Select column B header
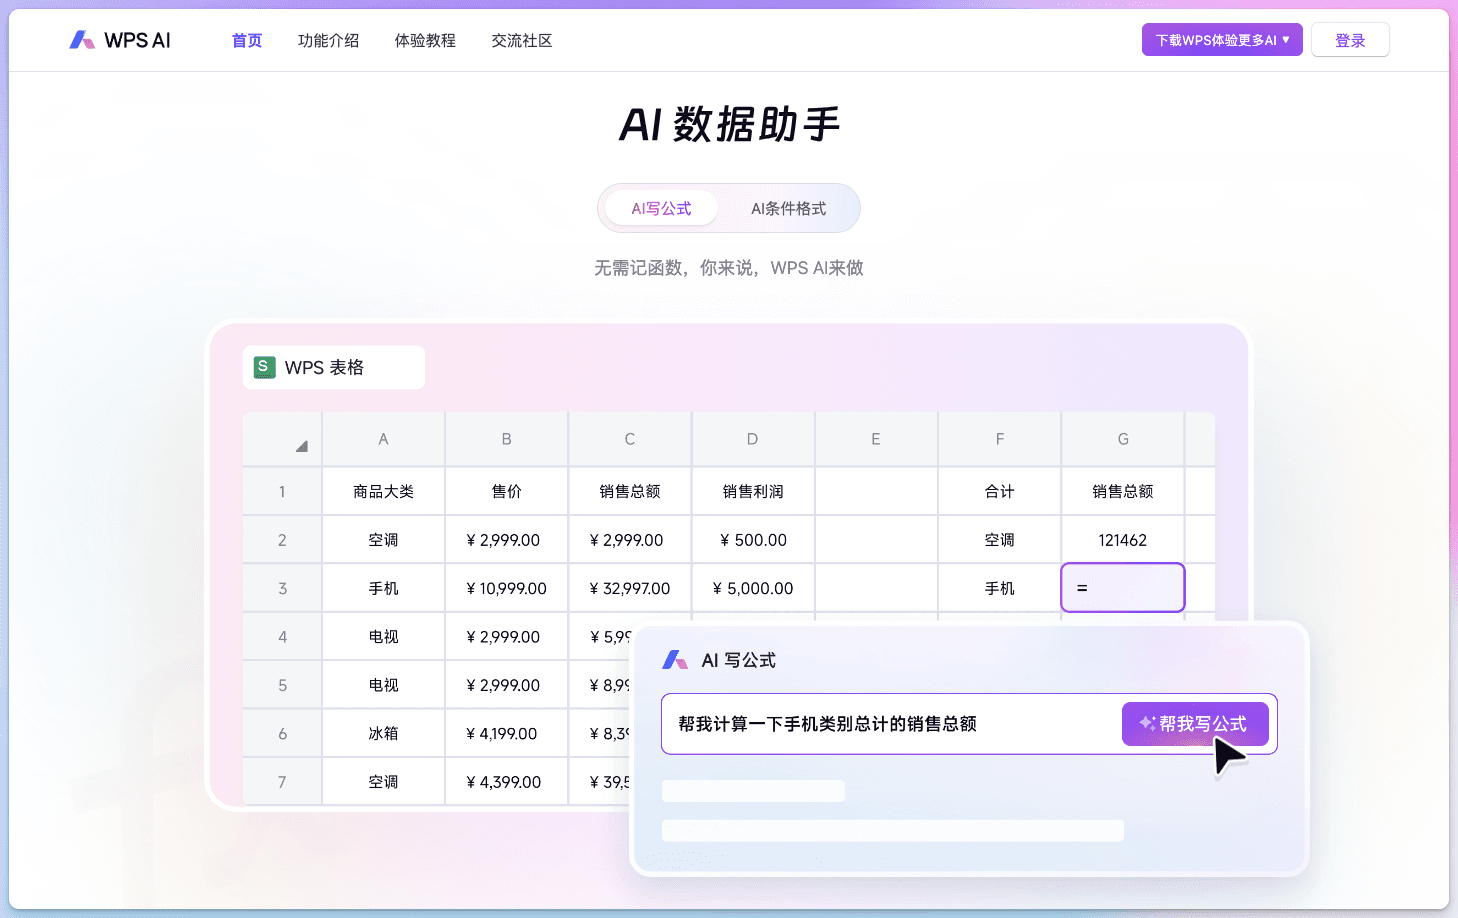The image size is (1458, 918). click(x=506, y=439)
